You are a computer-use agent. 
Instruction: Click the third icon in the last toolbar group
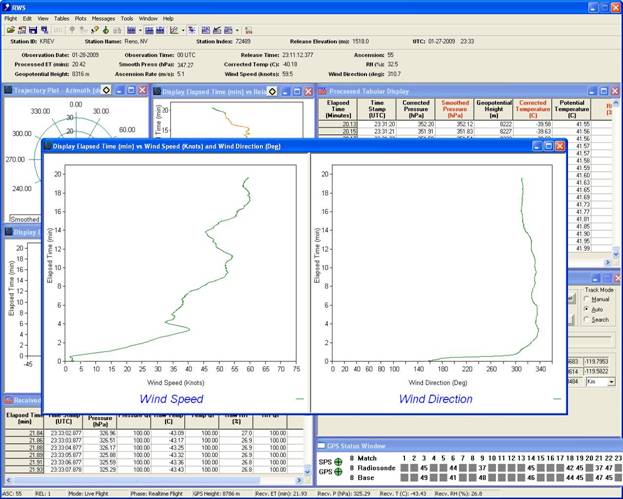pyautogui.click(x=228, y=30)
